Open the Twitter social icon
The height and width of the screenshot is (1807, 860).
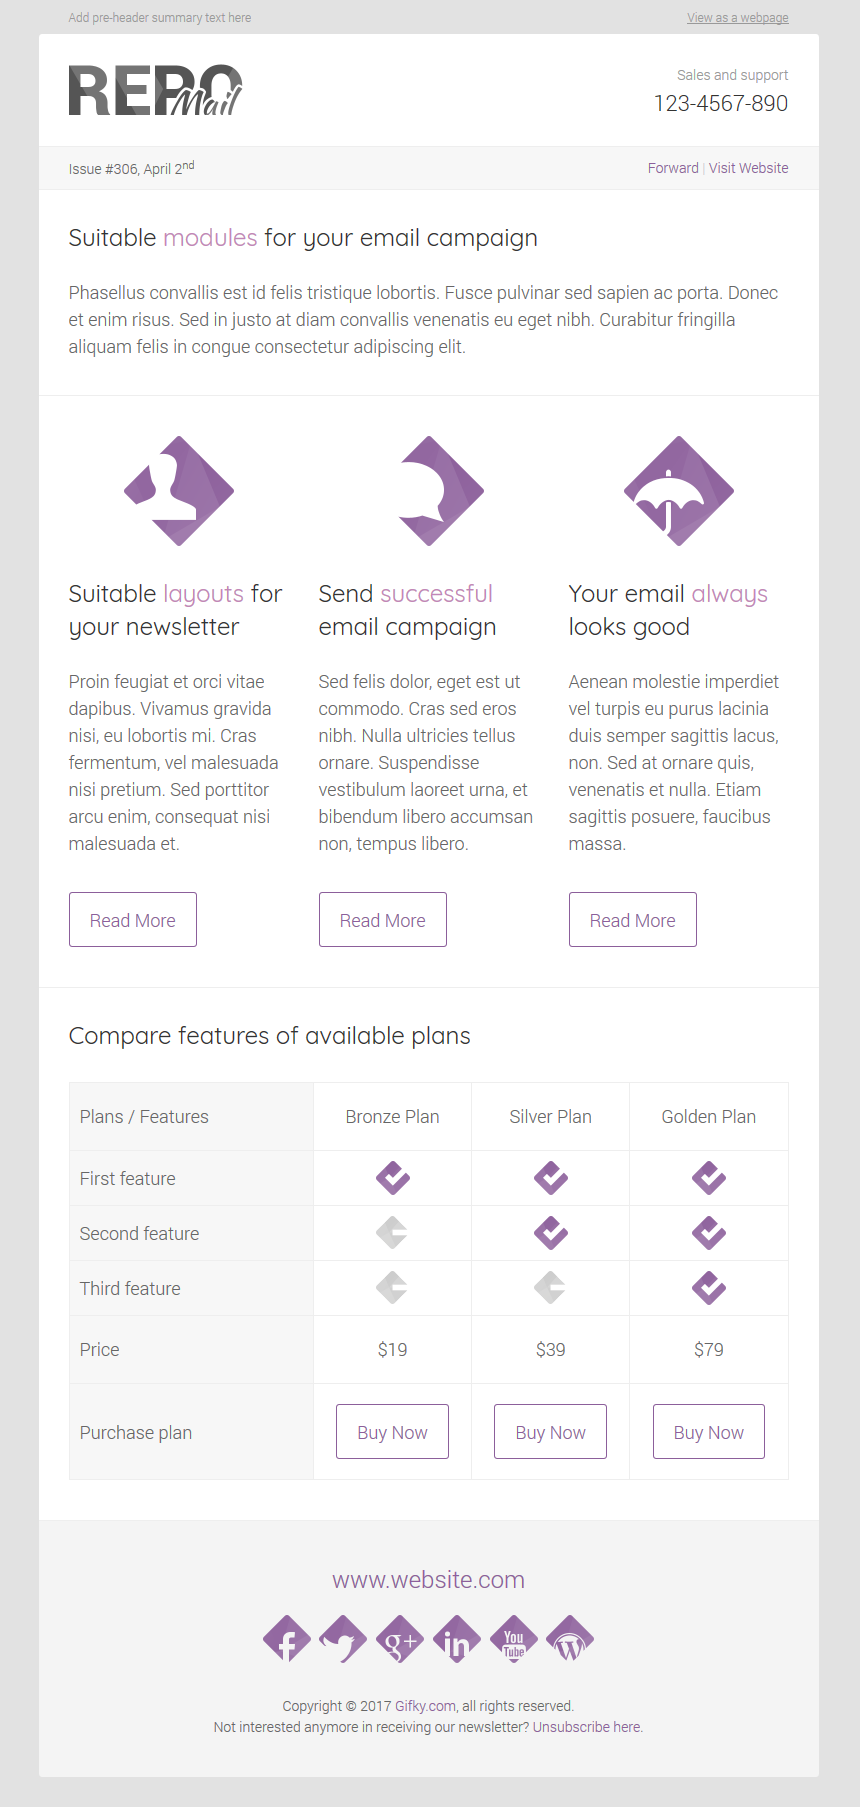(343, 1640)
